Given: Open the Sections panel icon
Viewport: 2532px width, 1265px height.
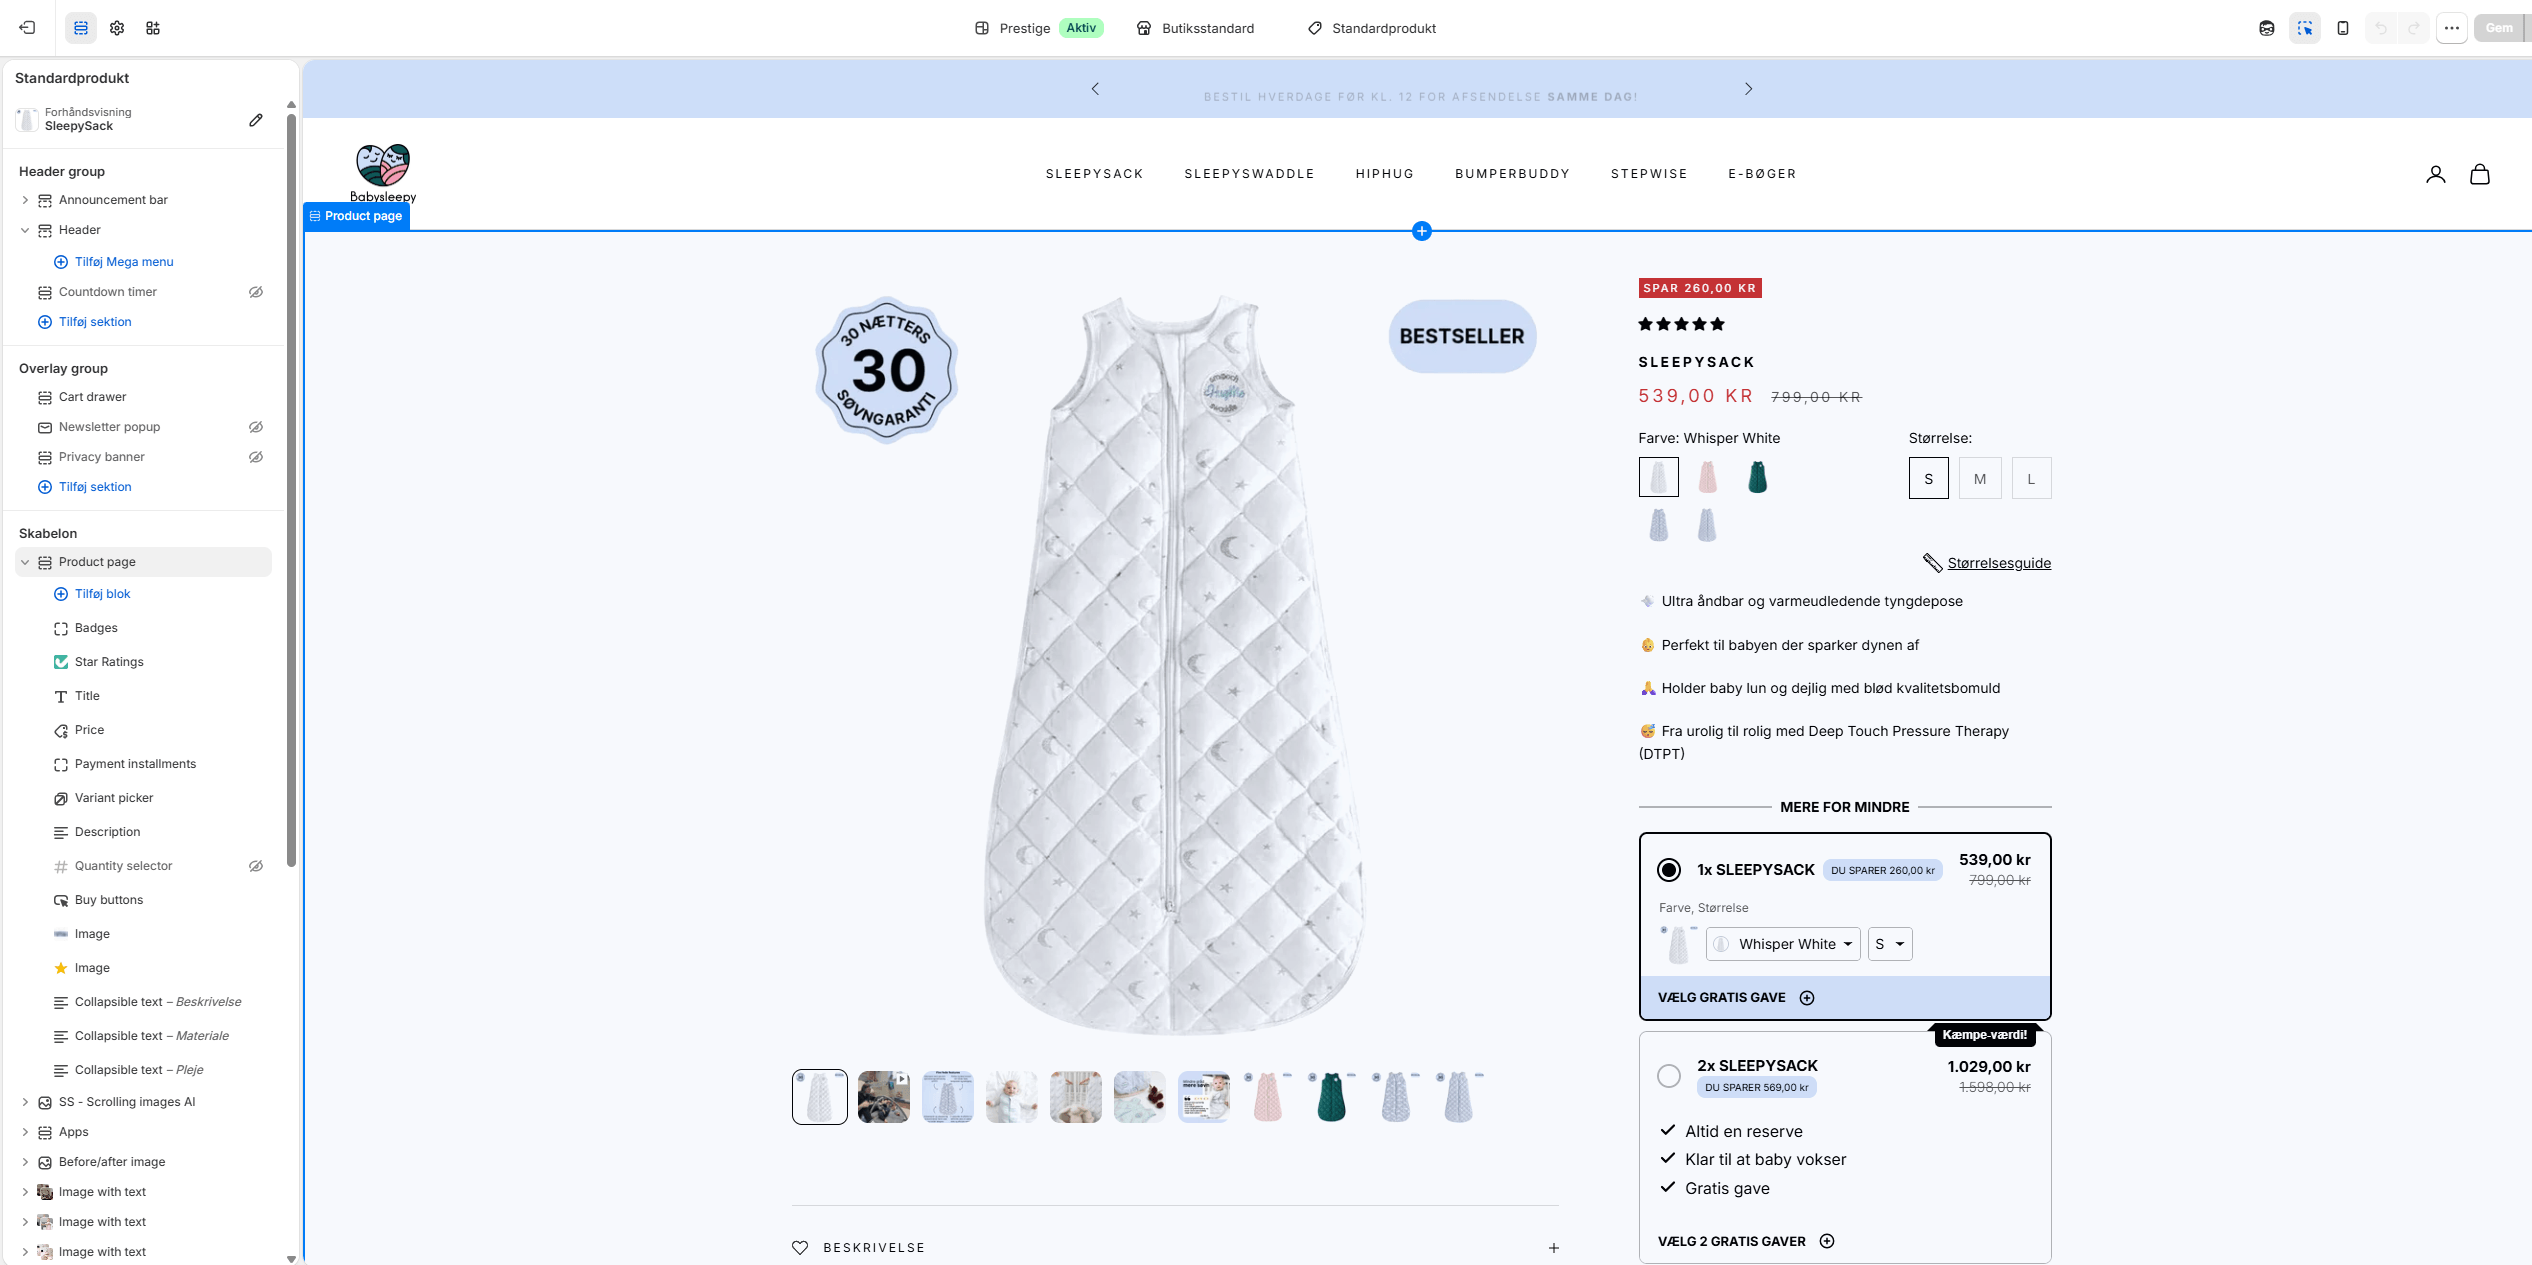Looking at the screenshot, I should click(81, 28).
